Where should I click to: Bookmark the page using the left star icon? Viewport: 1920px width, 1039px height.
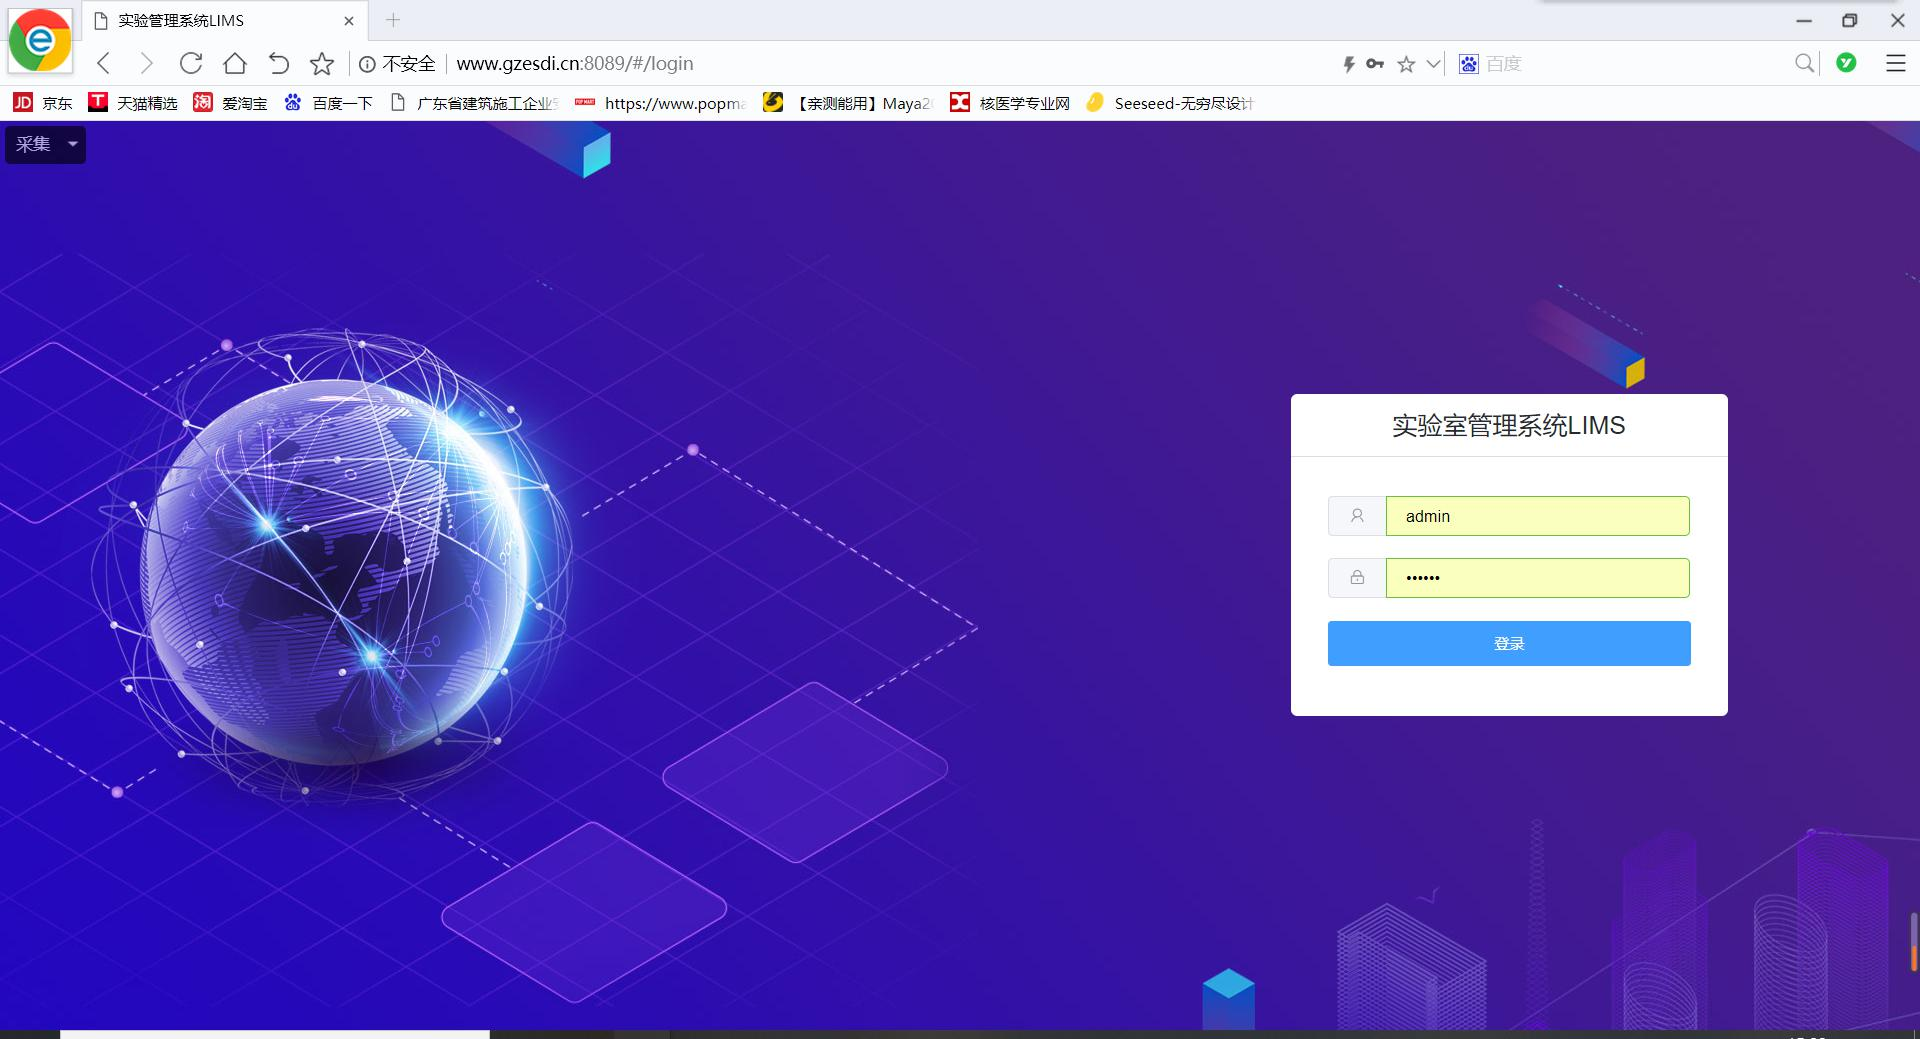tap(322, 64)
